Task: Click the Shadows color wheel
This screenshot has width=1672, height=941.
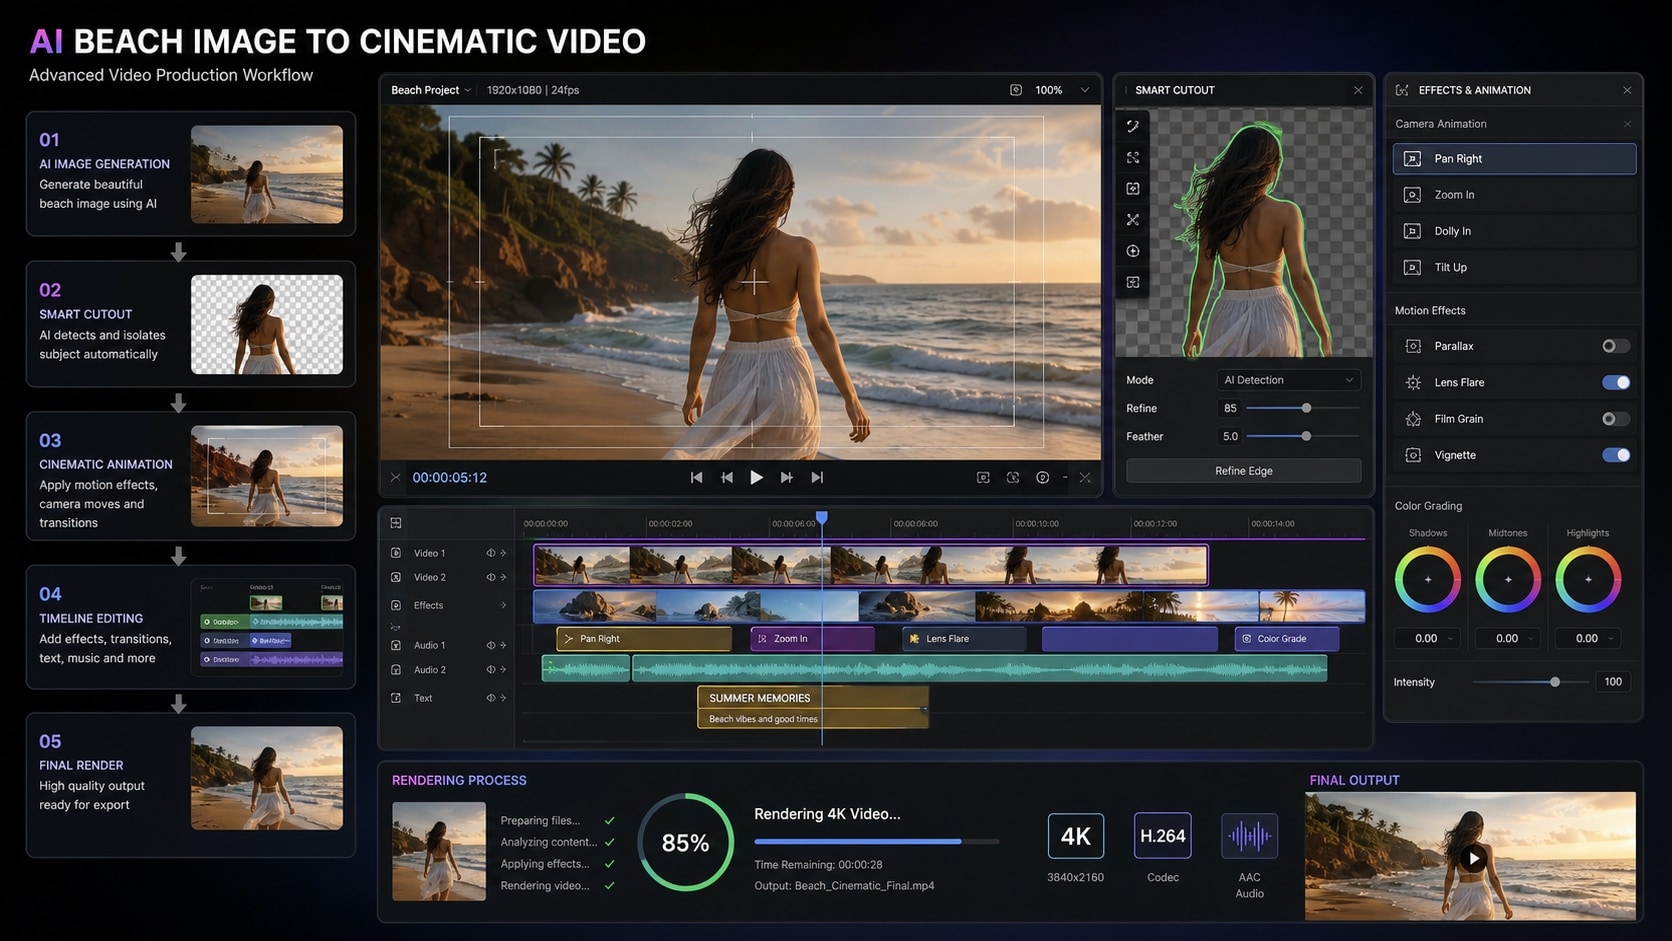Action: [1428, 580]
